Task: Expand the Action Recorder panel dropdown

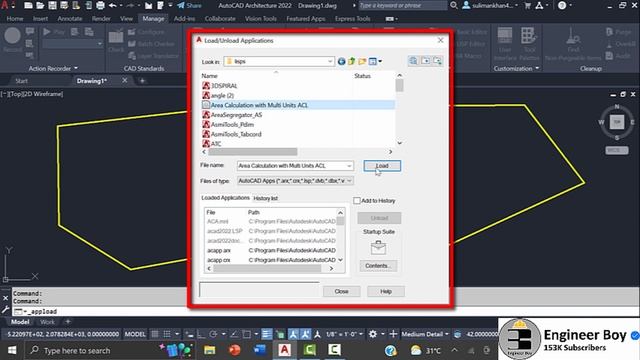Action: [76, 68]
